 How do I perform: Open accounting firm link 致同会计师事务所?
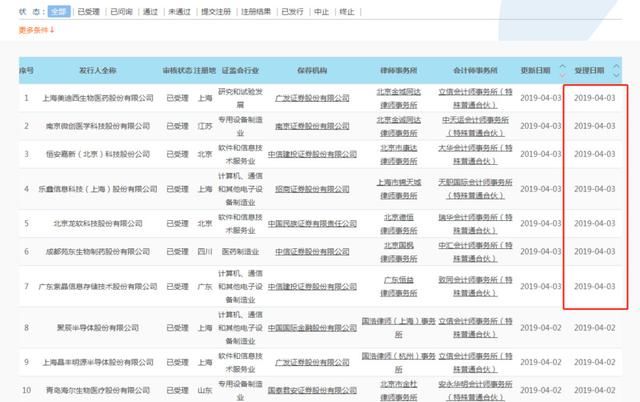tap(475, 287)
